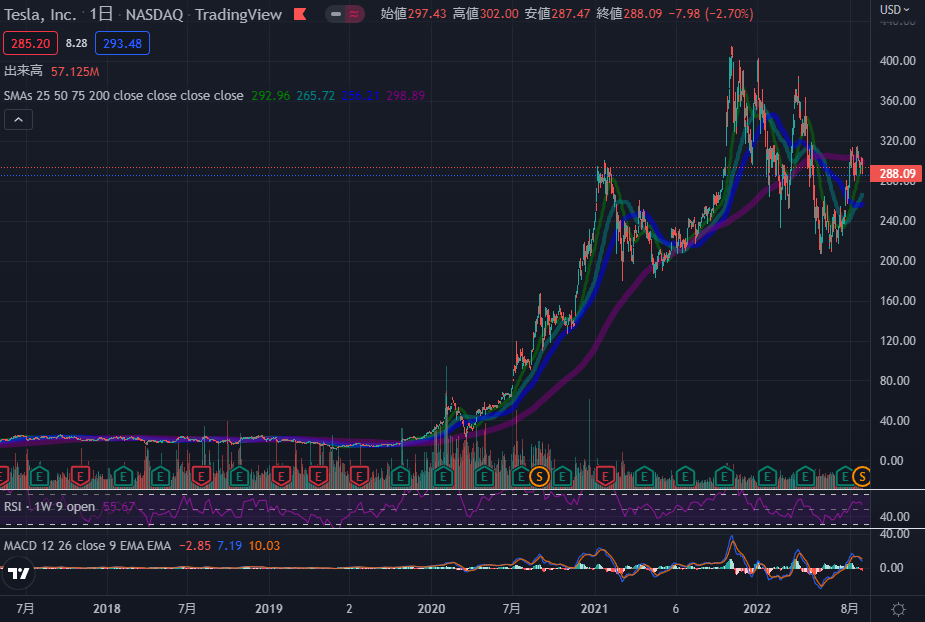Click the blue 293.48 buy price button
The width and height of the screenshot is (925, 622).
point(122,43)
